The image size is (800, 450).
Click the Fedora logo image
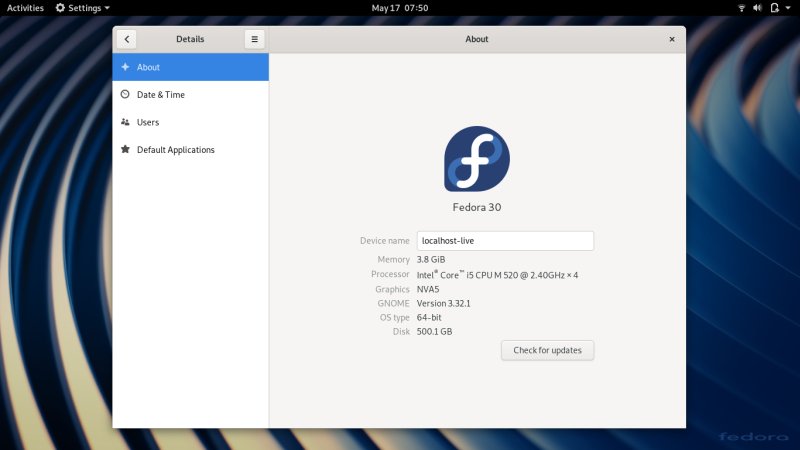click(x=477, y=159)
